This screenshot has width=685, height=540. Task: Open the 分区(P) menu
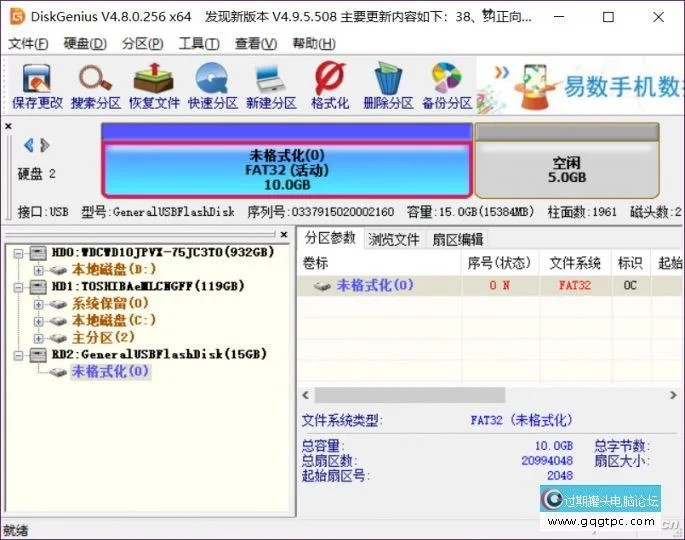coord(142,44)
